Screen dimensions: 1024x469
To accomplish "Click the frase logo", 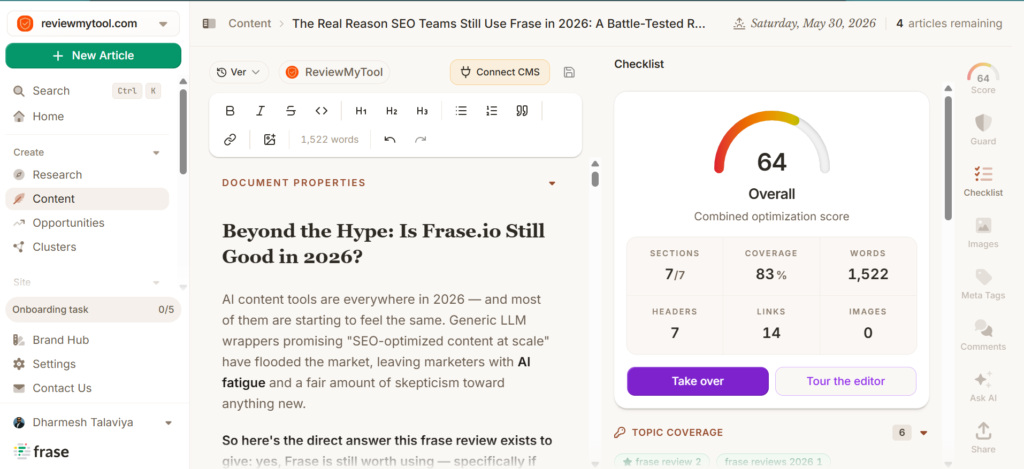I will (41, 451).
